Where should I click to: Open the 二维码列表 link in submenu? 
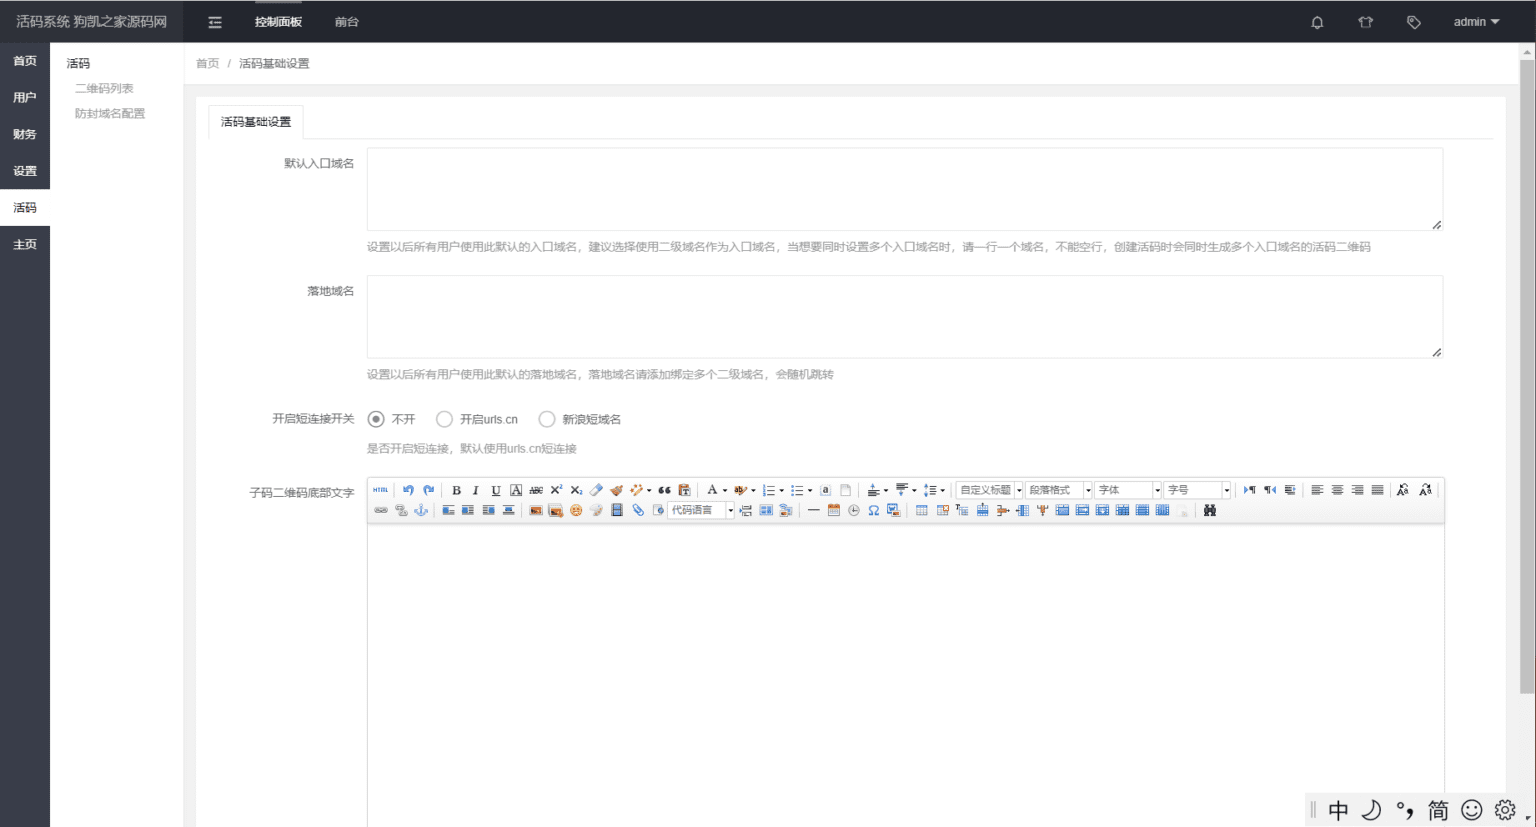point(104,89)
